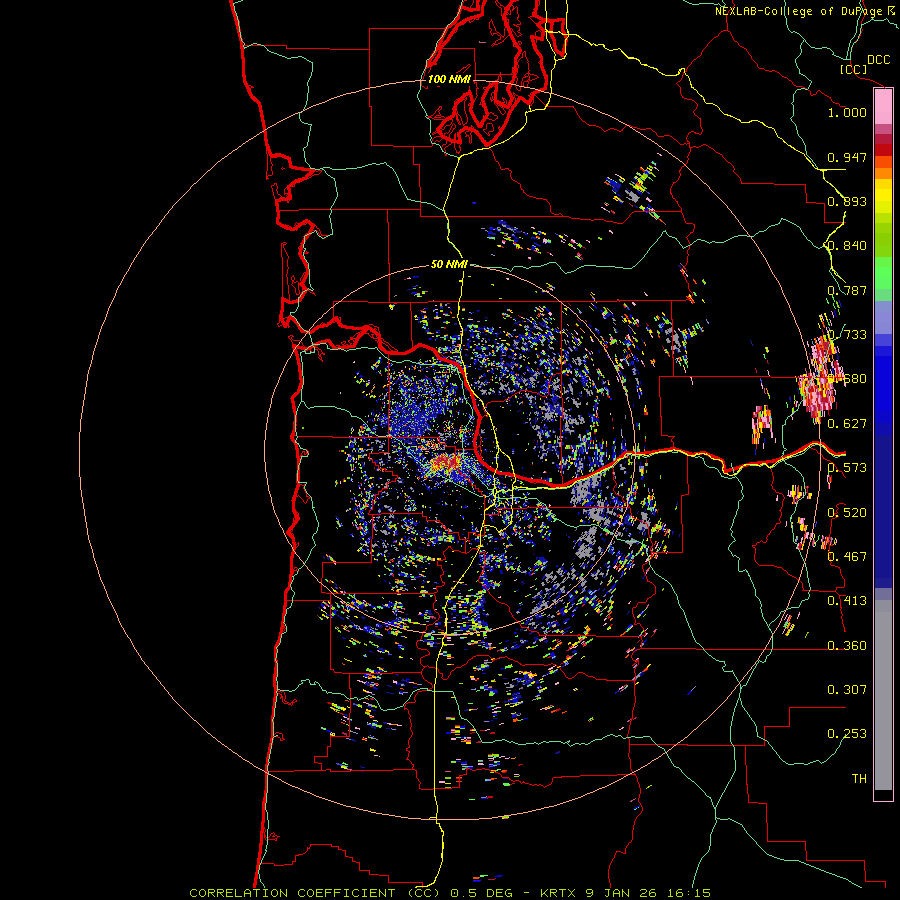Click the 0.787 value on the scale
The height and width of the screenshot is (900, 900).
(847, 290)
